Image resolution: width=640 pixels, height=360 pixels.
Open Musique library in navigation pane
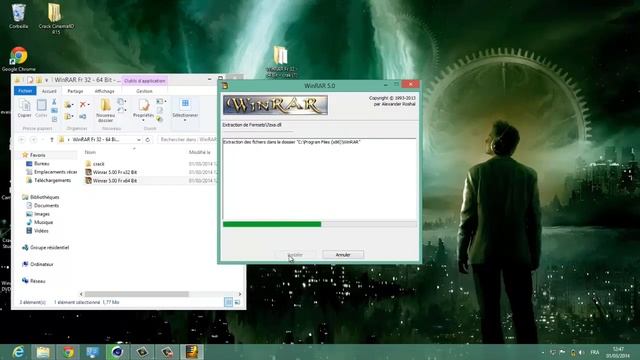pyautogui.click(x=43, y=222)
